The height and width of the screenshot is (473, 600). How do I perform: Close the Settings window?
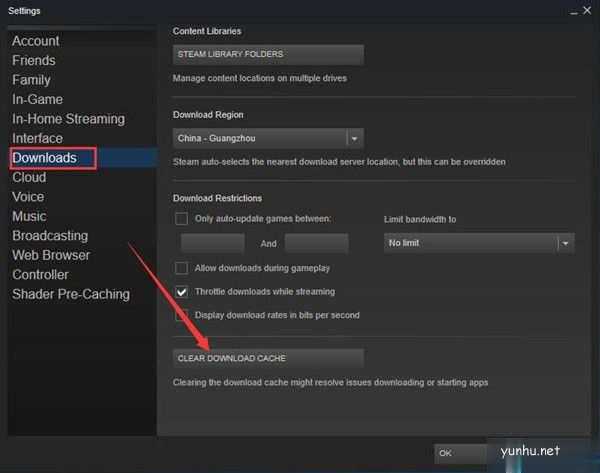pyautogui.click(x=587, y=11)
